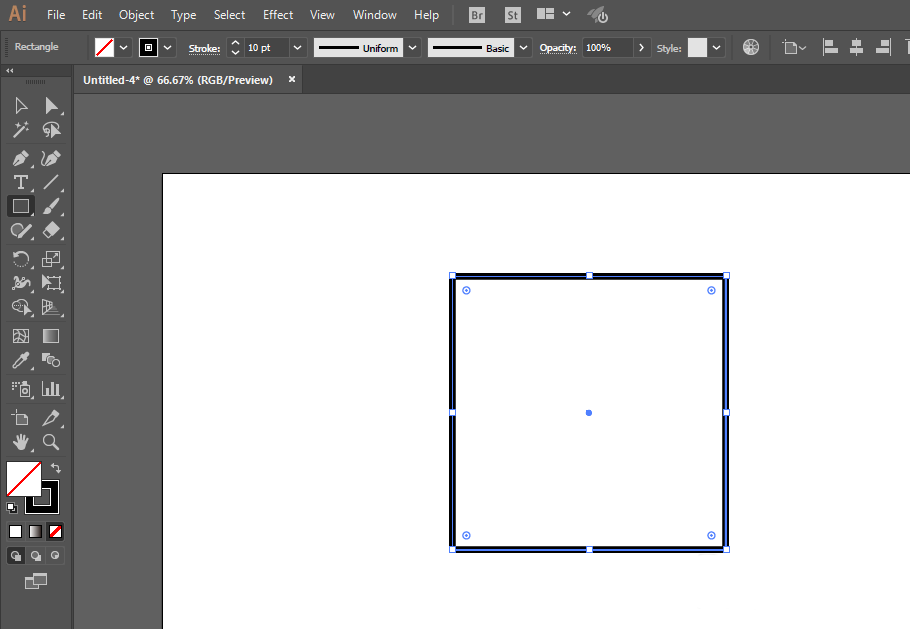Screen dimensions: 910x629
Task: Swap the fill and stroke colors
Action: click(56, 467)
